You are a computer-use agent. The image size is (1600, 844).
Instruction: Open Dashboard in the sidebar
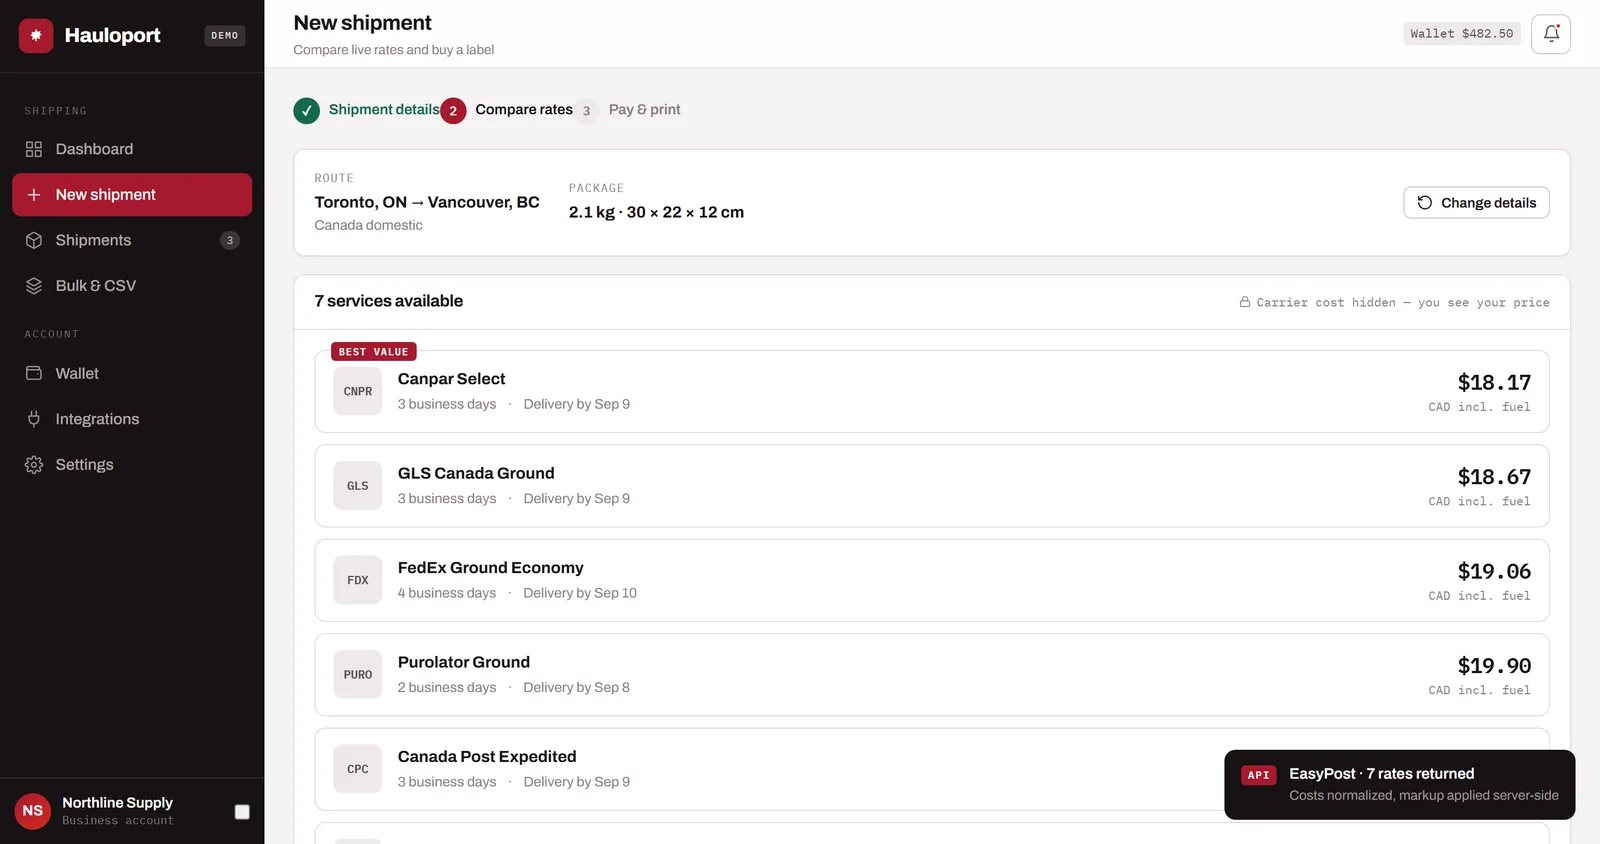132,149
